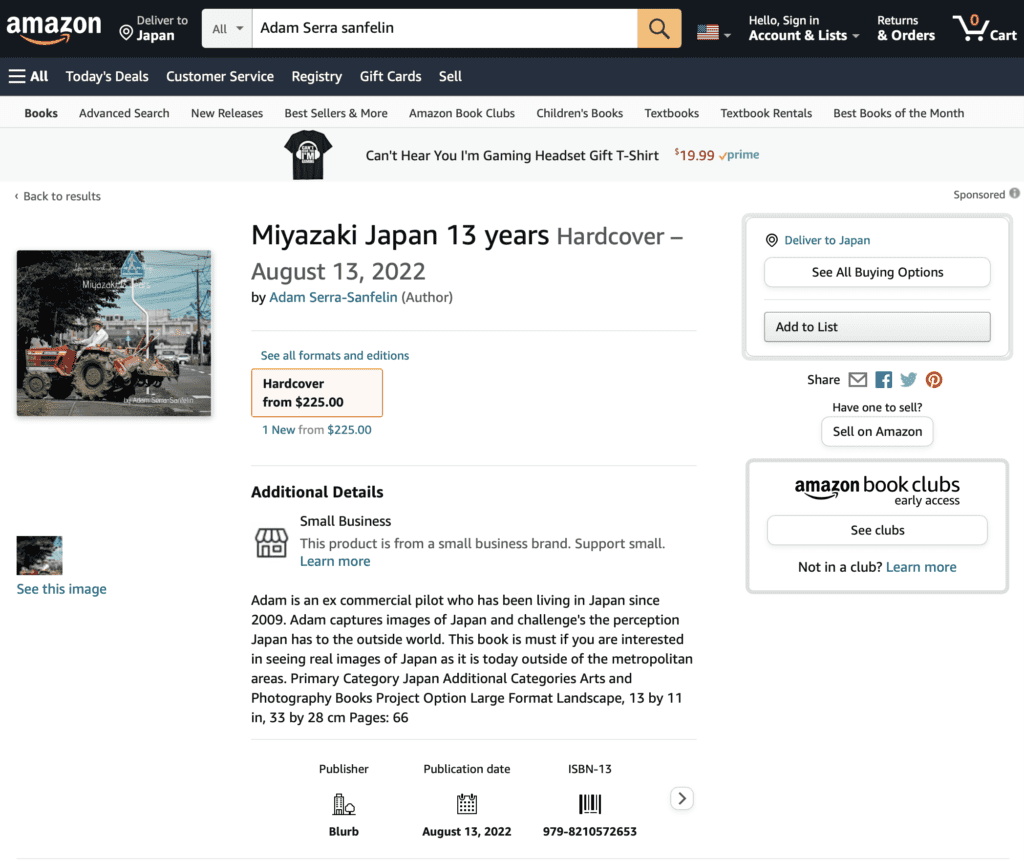
Task: Click the Publication date calendar icon
Action: [x=466, y=804]
